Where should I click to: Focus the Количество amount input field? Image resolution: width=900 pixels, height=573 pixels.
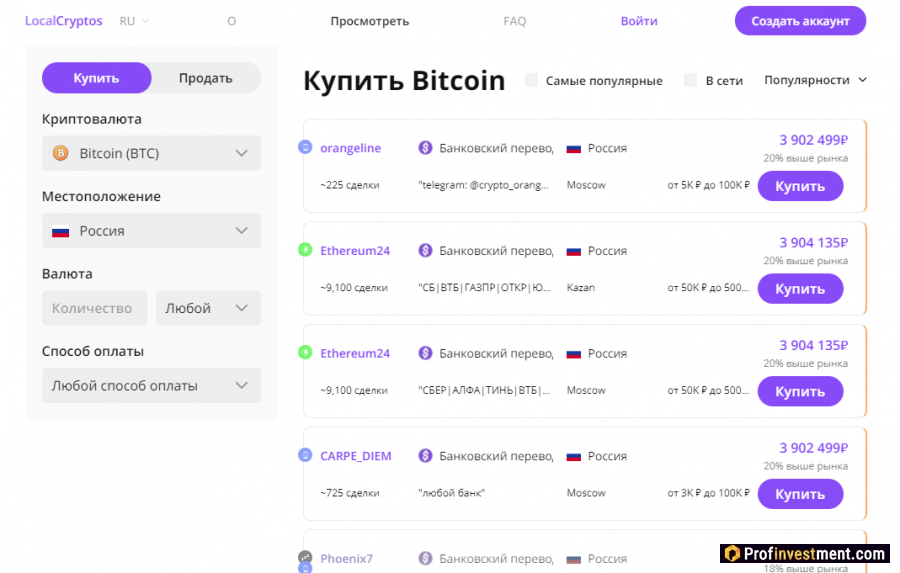click(x=94, y=308)
